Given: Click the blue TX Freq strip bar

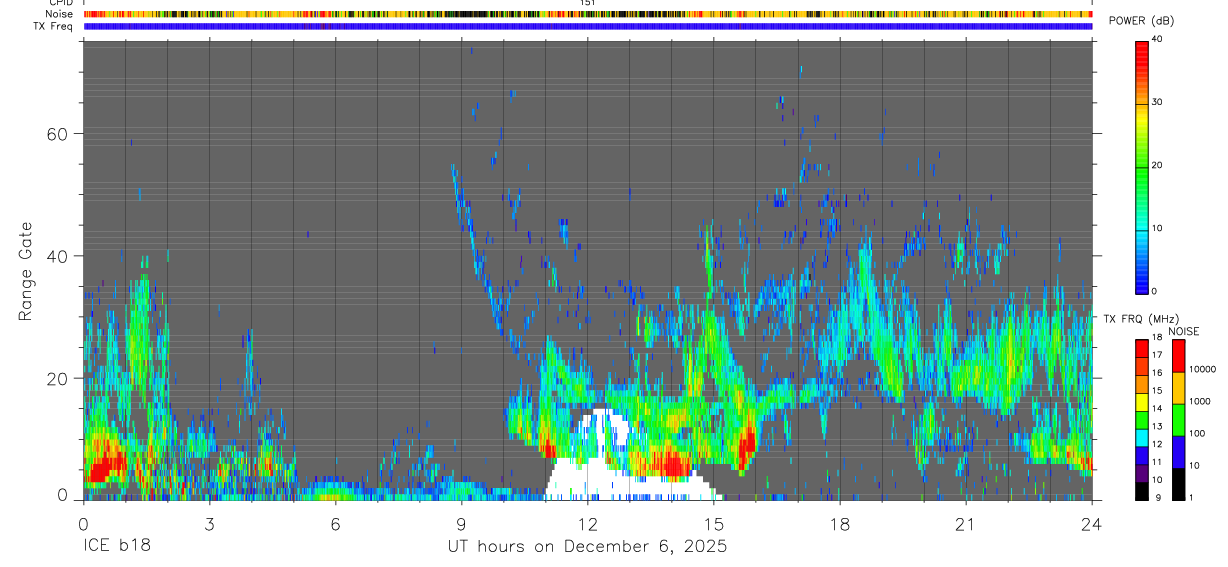Looking at the screenshot, I should (x=588, y=26).
